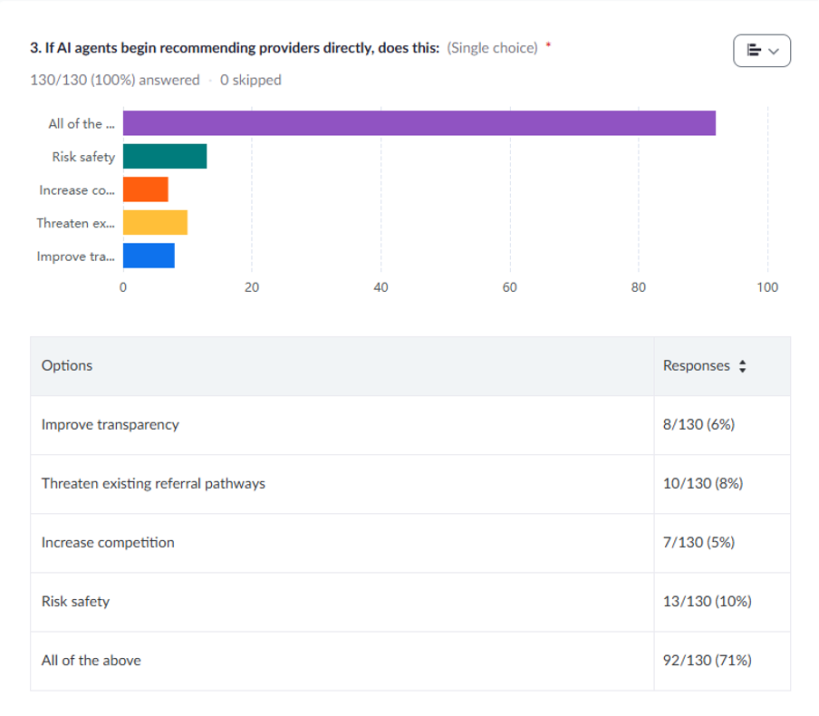The image size is (819, 716).
Task: Click the 13/130 (10%) response cell
Action: (x=707, y=602)
